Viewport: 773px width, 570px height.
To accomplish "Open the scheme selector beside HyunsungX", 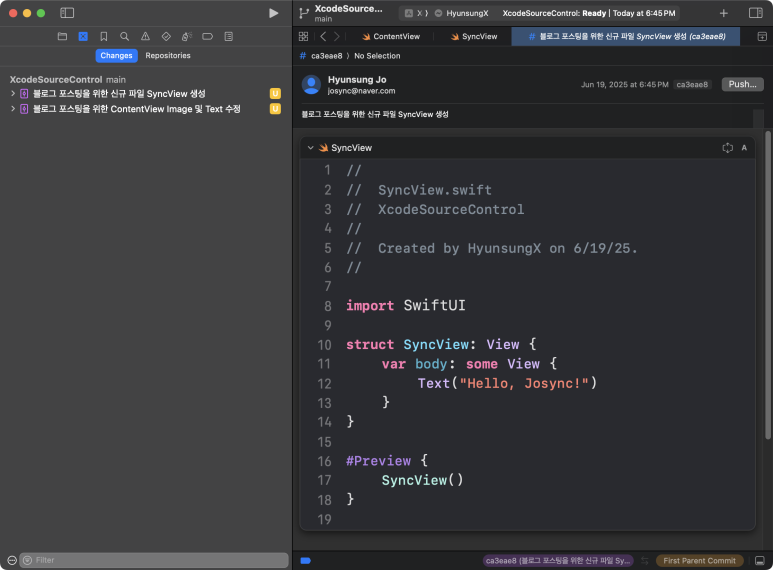I will pyautogui.click(x=416, y=13).
